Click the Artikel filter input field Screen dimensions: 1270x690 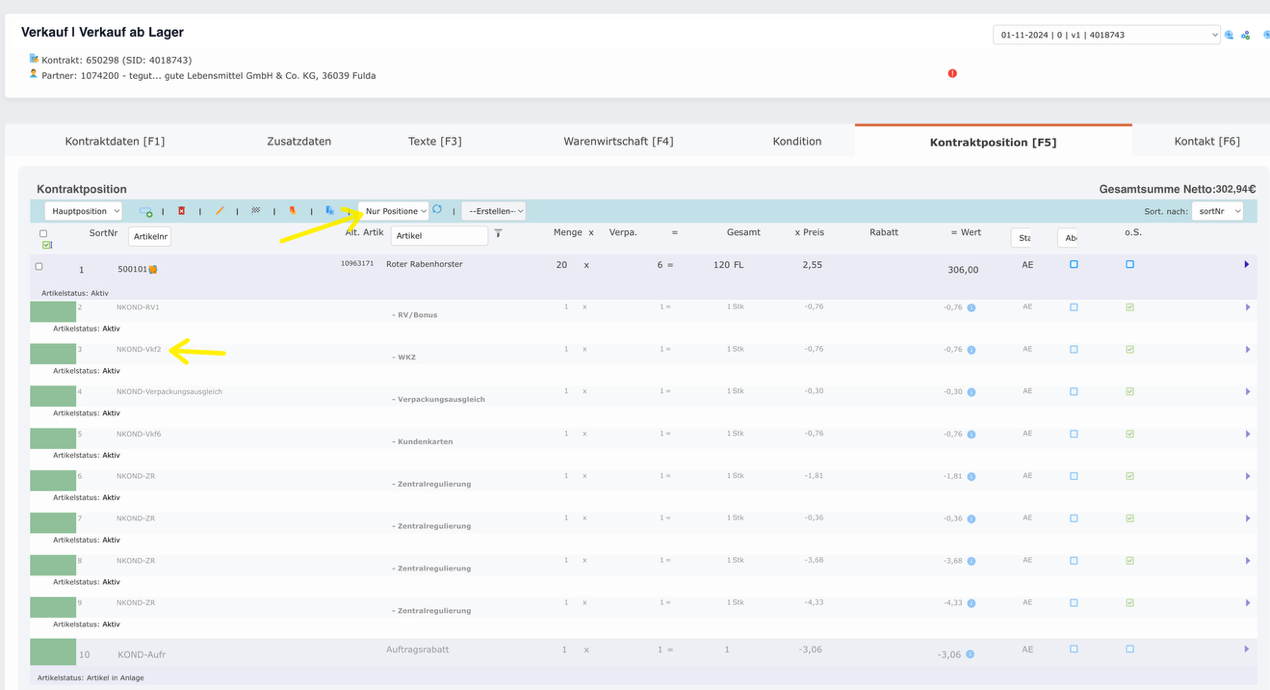pyautogui.click(x=438, y=236)
